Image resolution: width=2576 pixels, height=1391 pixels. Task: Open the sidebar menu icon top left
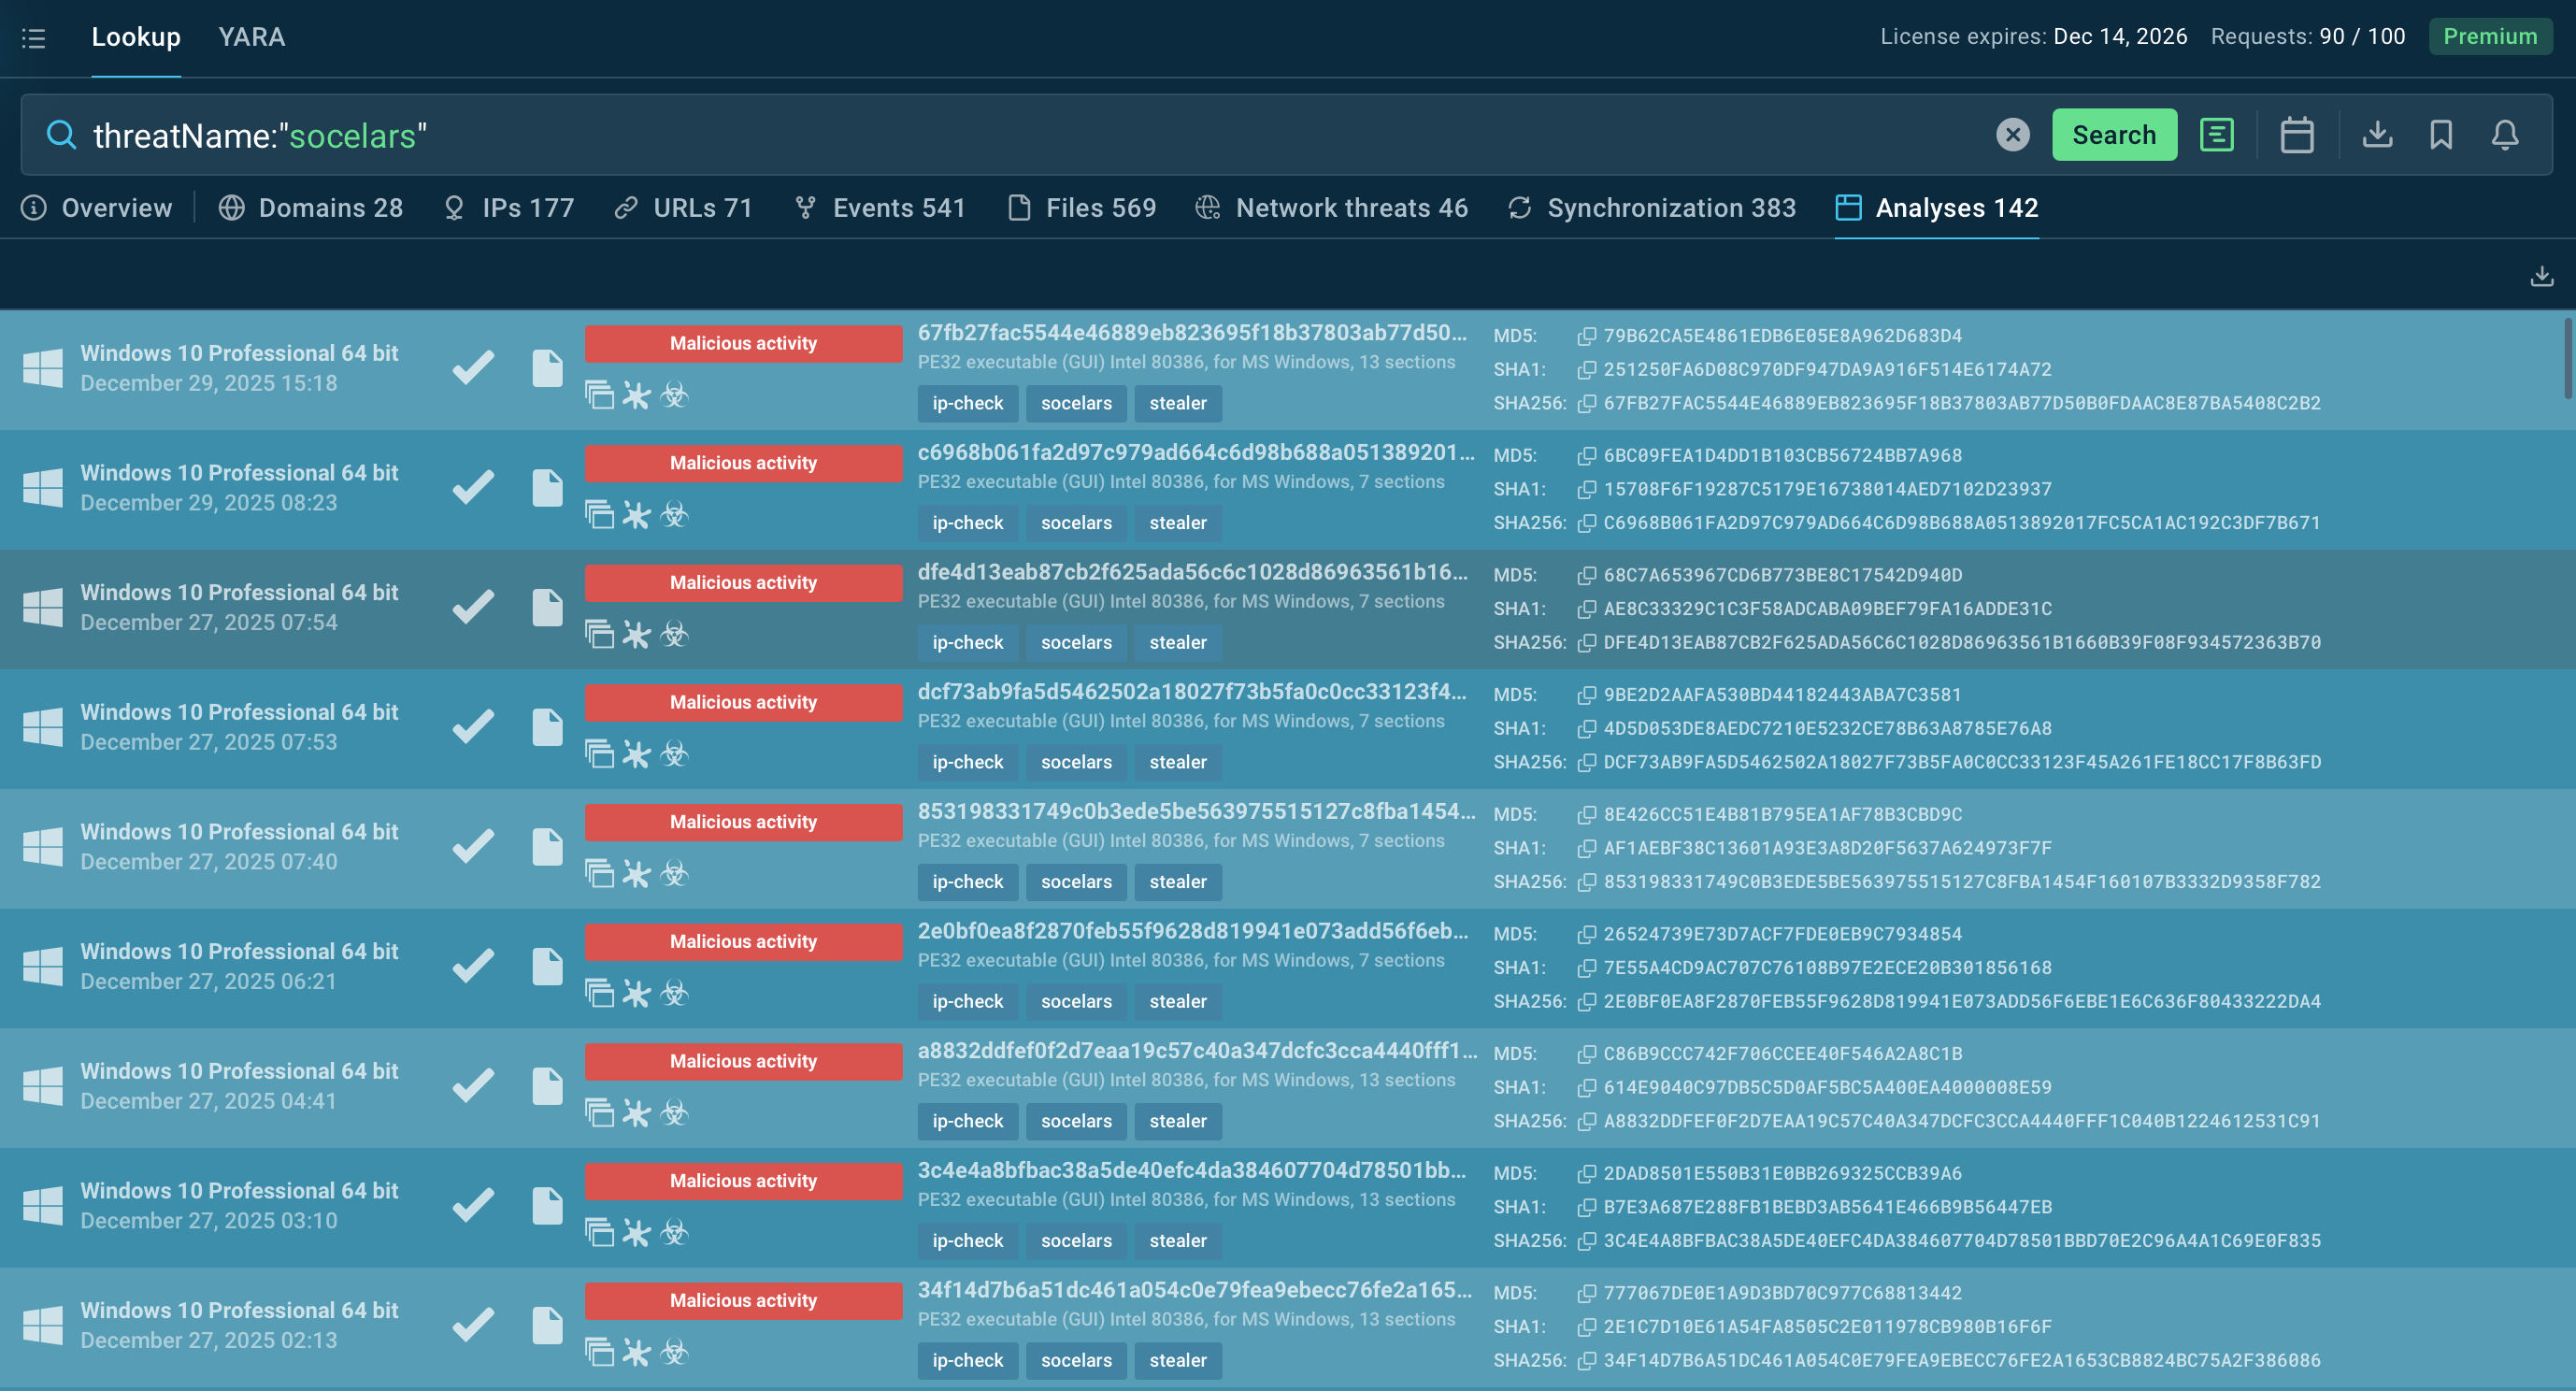[x=33, y=38]
